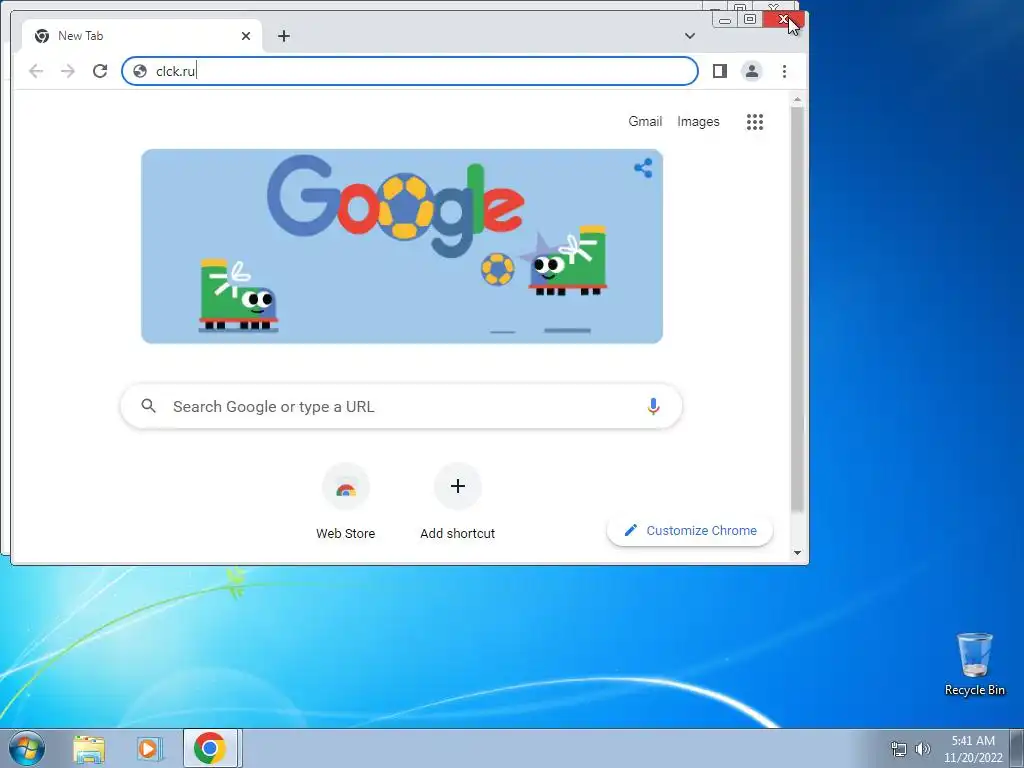Start voice search with the microphone

653,406
